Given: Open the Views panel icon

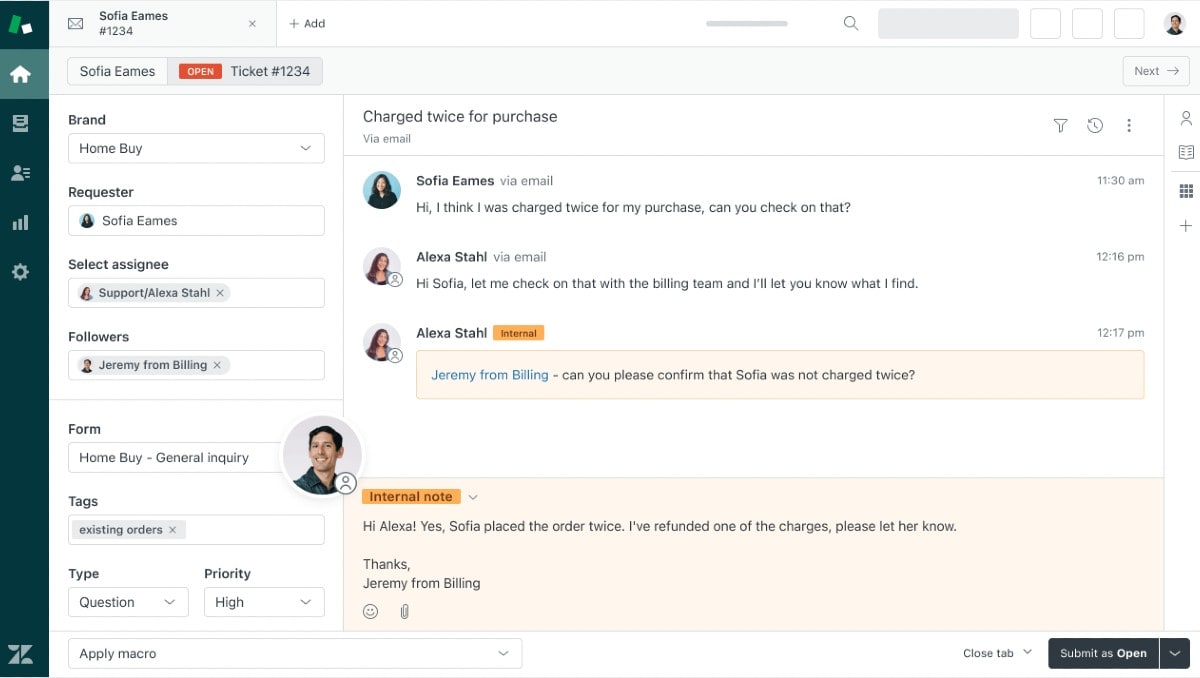Looking at the screenshot, I should (23, 123).
